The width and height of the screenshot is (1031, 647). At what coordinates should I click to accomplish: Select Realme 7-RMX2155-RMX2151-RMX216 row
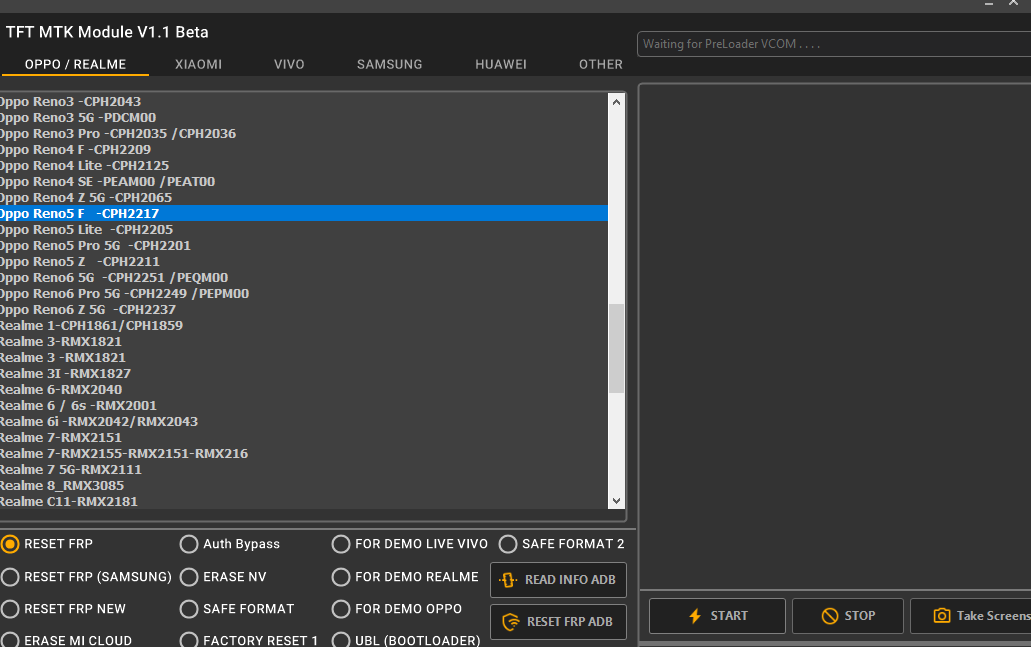pyautogui.click(x=304, y=454)
